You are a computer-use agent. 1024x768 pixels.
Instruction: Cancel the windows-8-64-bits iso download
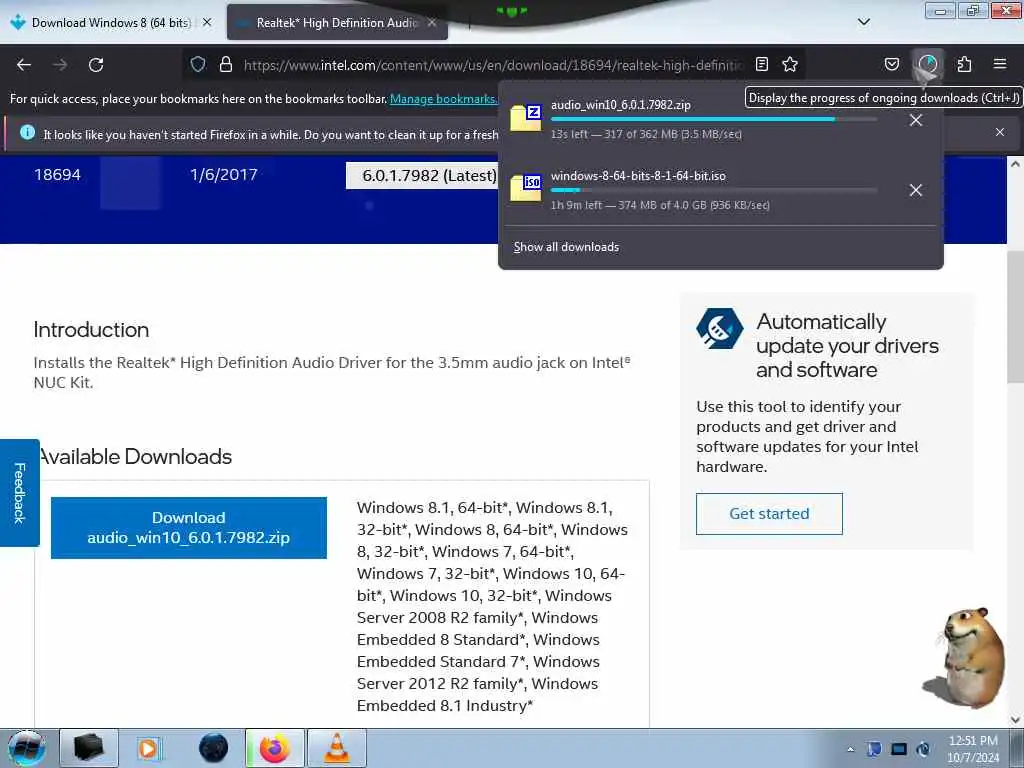tap(916, 190)
